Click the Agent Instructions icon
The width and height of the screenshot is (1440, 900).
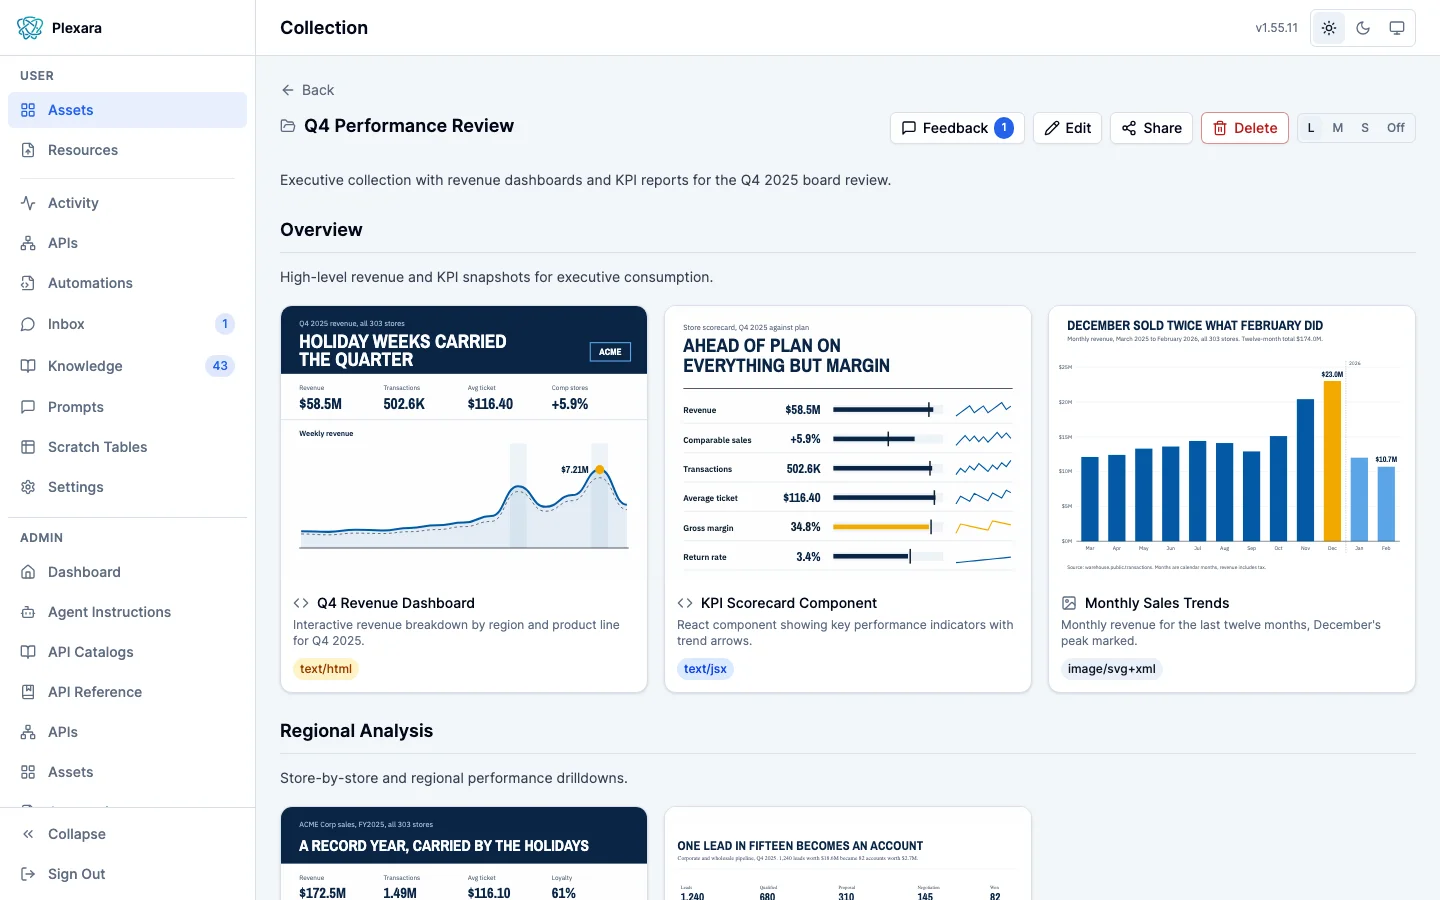click(x=28, y=612)
